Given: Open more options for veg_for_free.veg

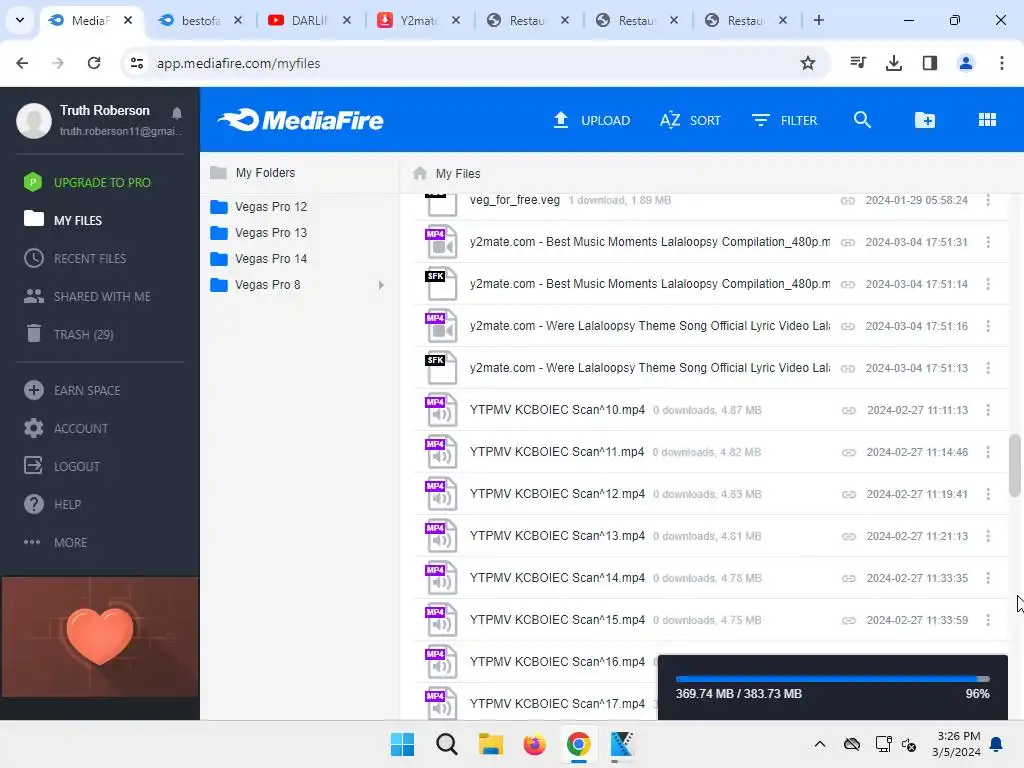Looking at the screenshot, I should tap(988, 200).
